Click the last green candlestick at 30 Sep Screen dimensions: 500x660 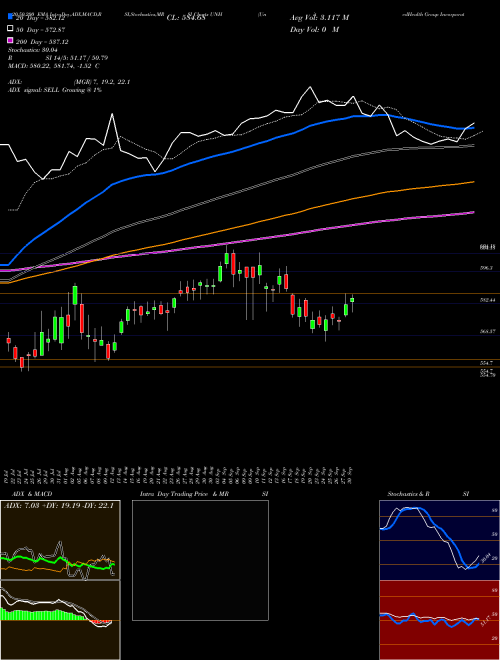tap(352, 300)
